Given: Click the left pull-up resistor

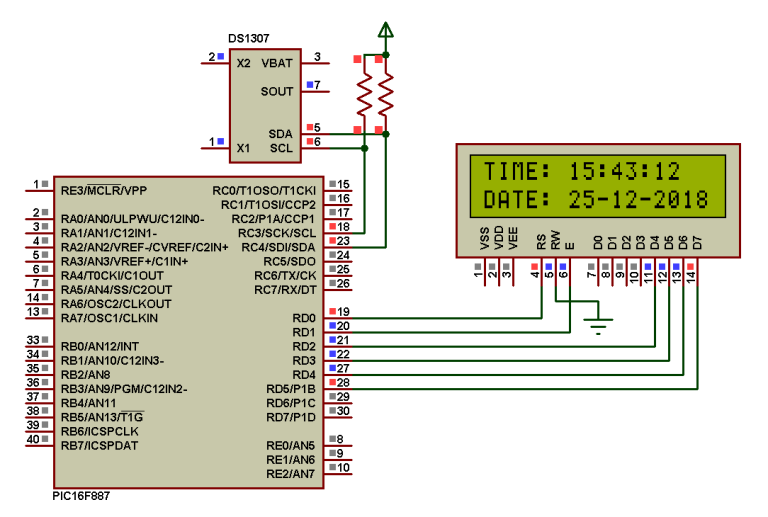Looking at the screenshot, I should click(364, 94).
